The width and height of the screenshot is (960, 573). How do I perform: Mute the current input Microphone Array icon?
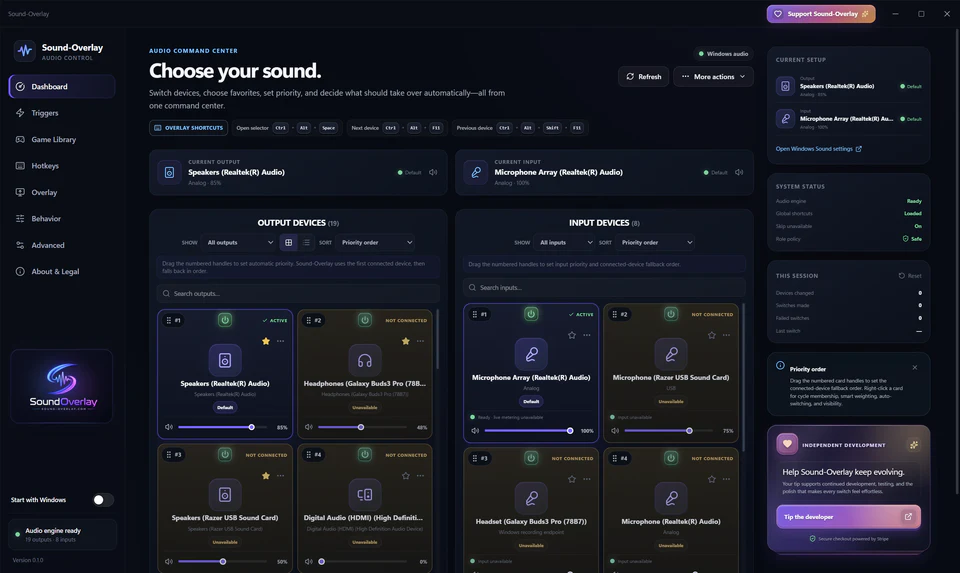(x=739, y=172)
